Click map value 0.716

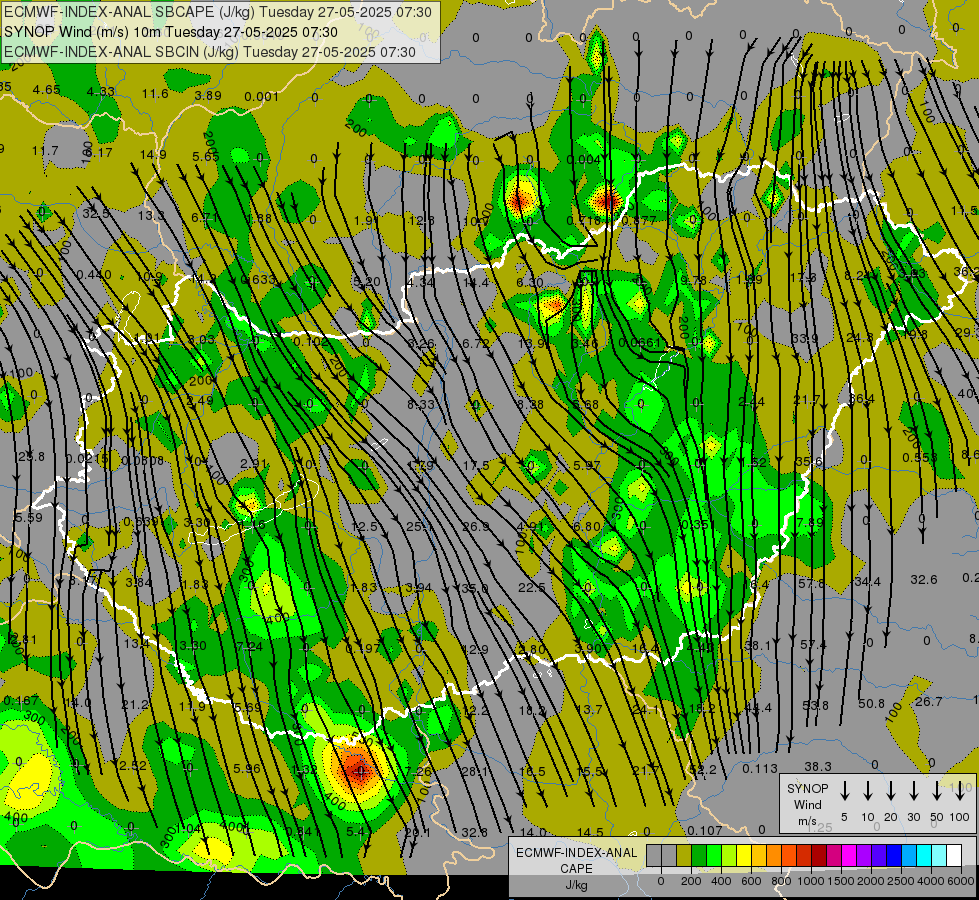click(584, 220)
